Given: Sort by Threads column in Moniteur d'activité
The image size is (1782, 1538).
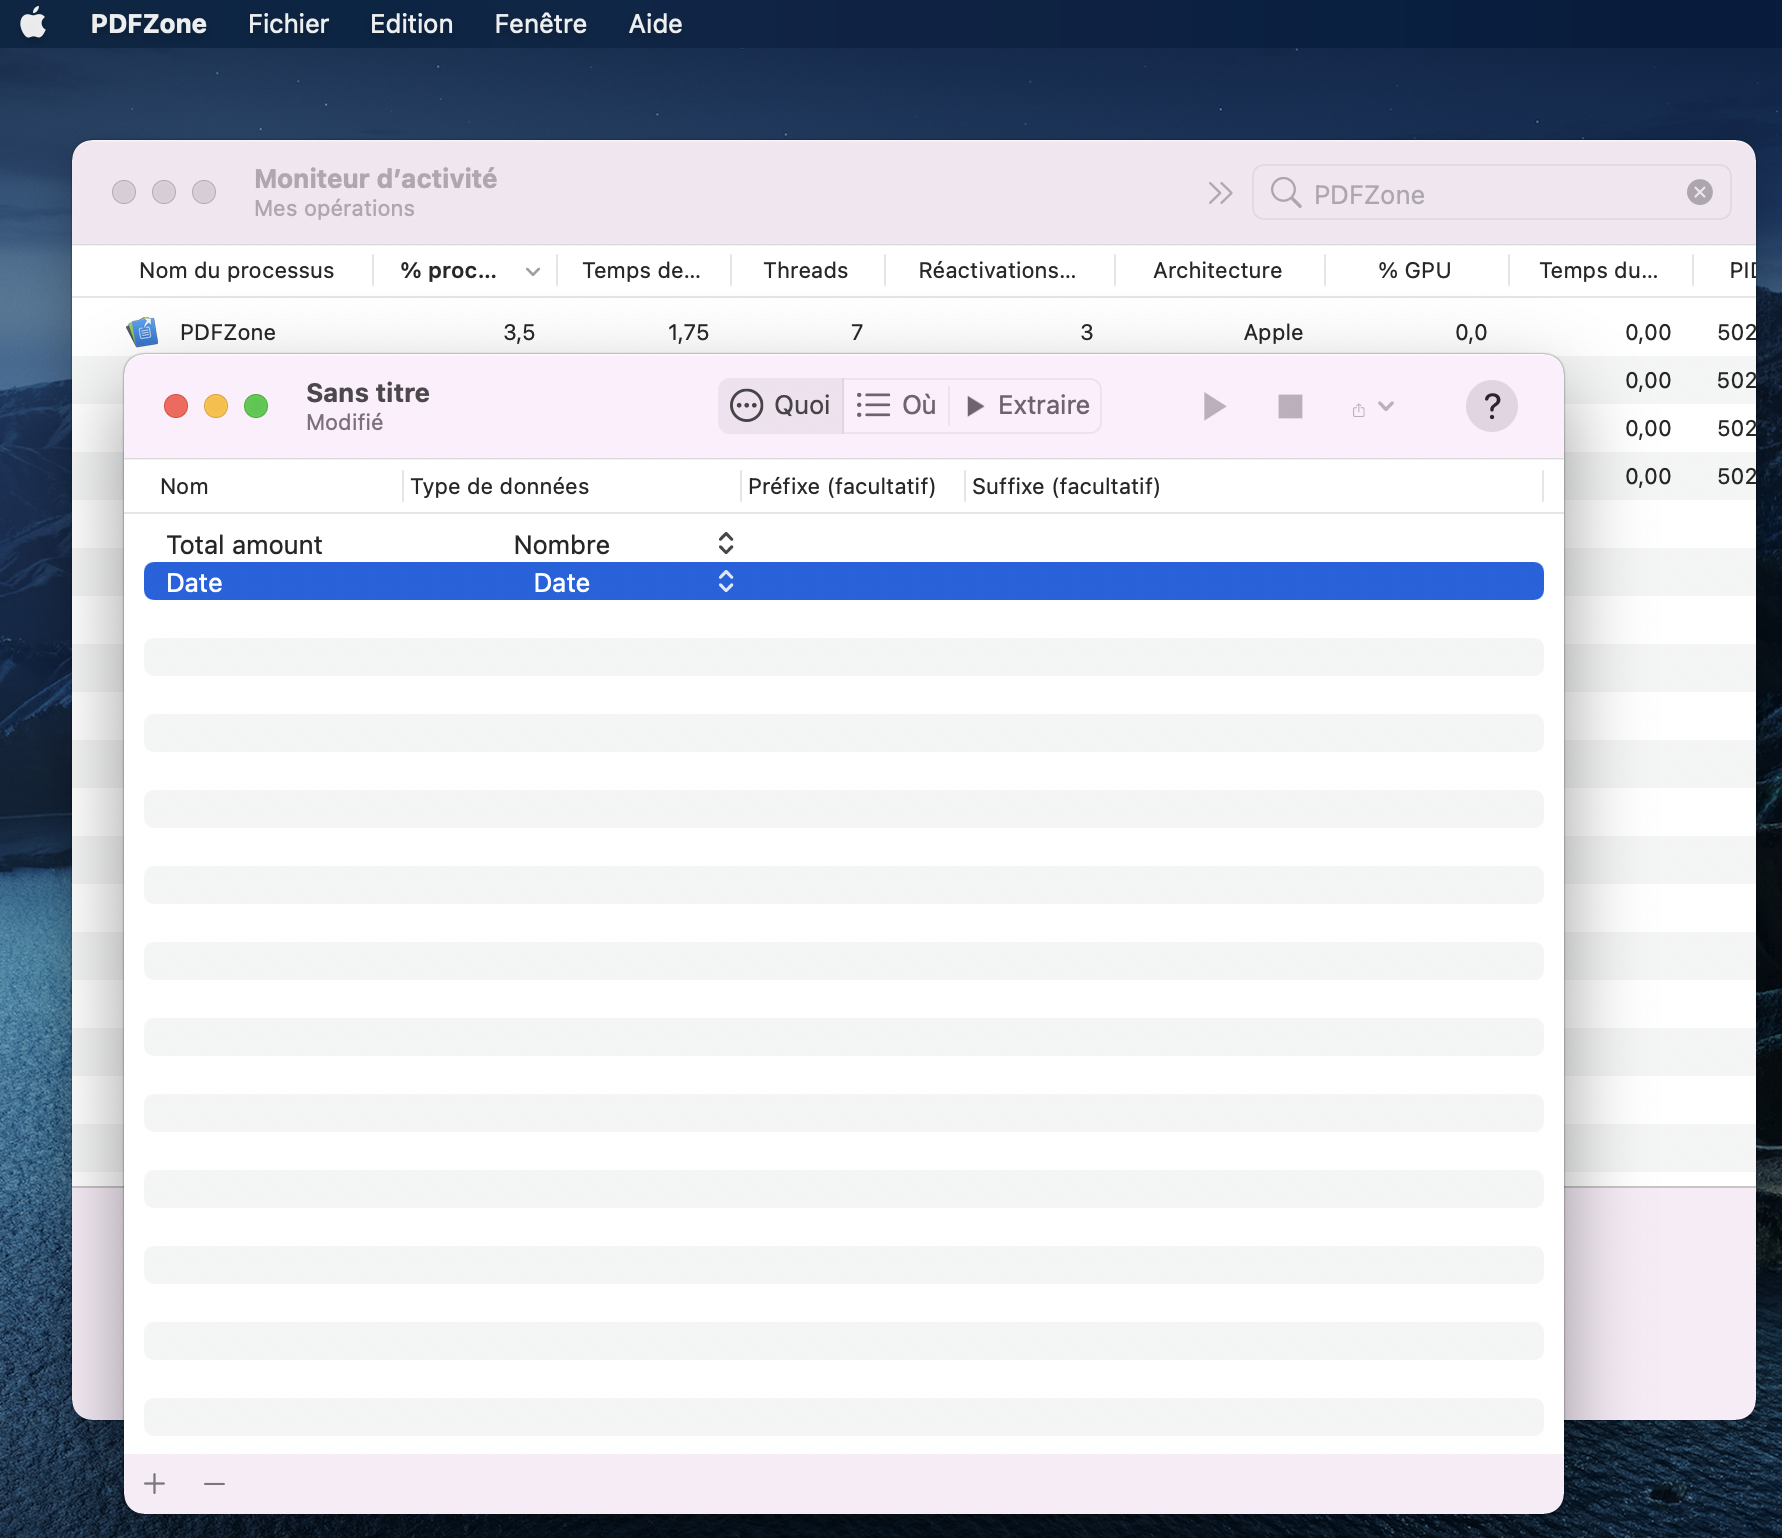Looking at the screenshot, I should pos(806,270).
